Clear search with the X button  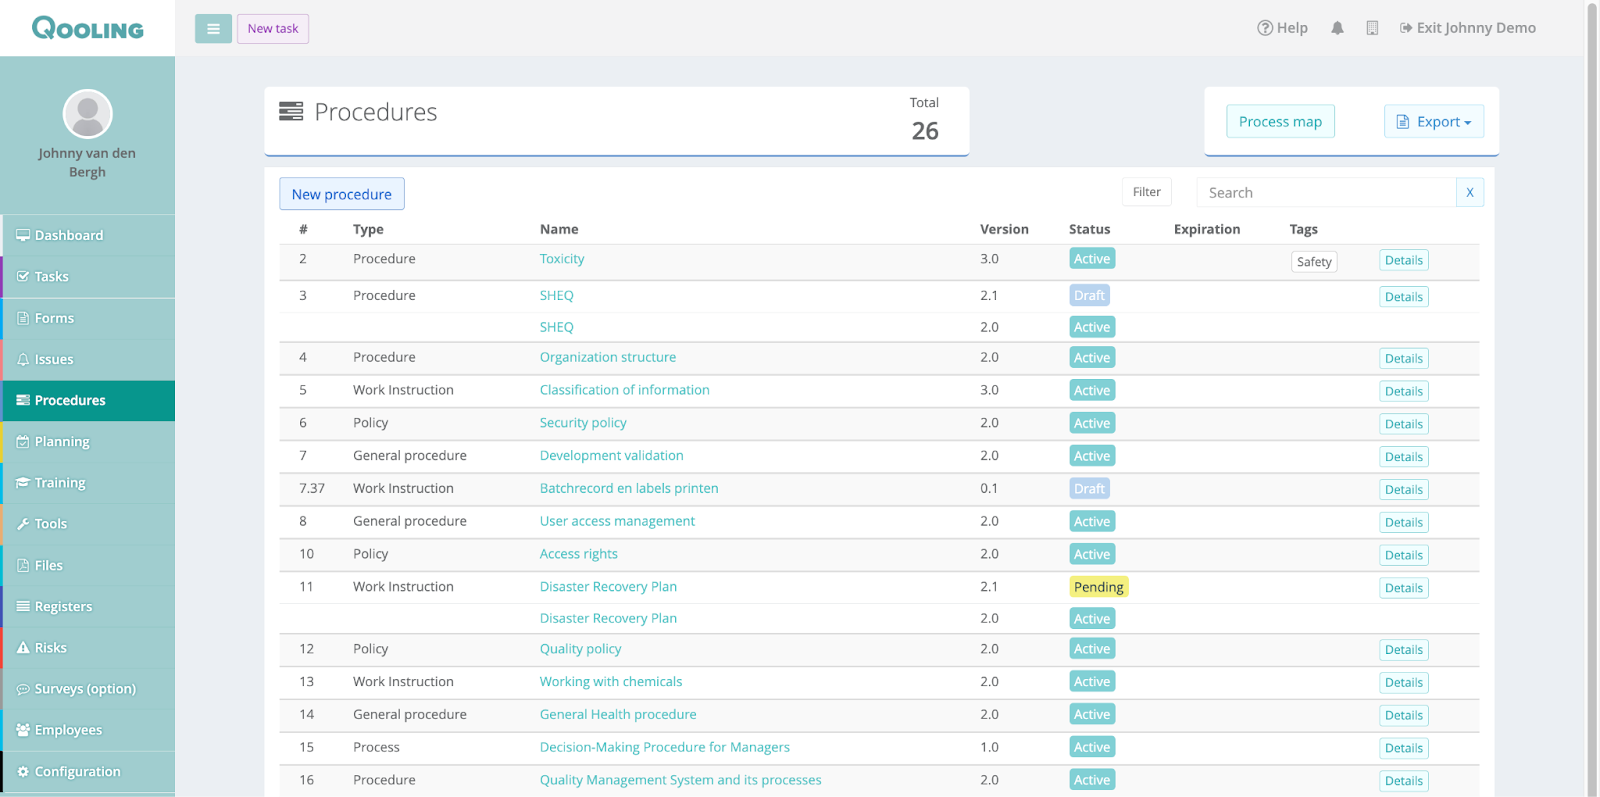click(1470, 192)
